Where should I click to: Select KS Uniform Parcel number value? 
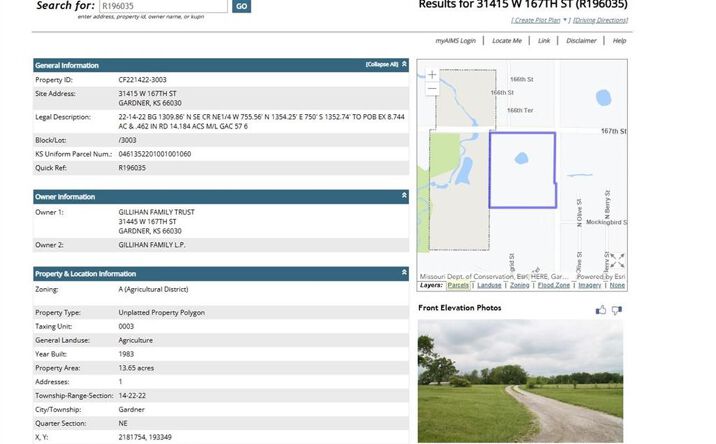(155, 154)
